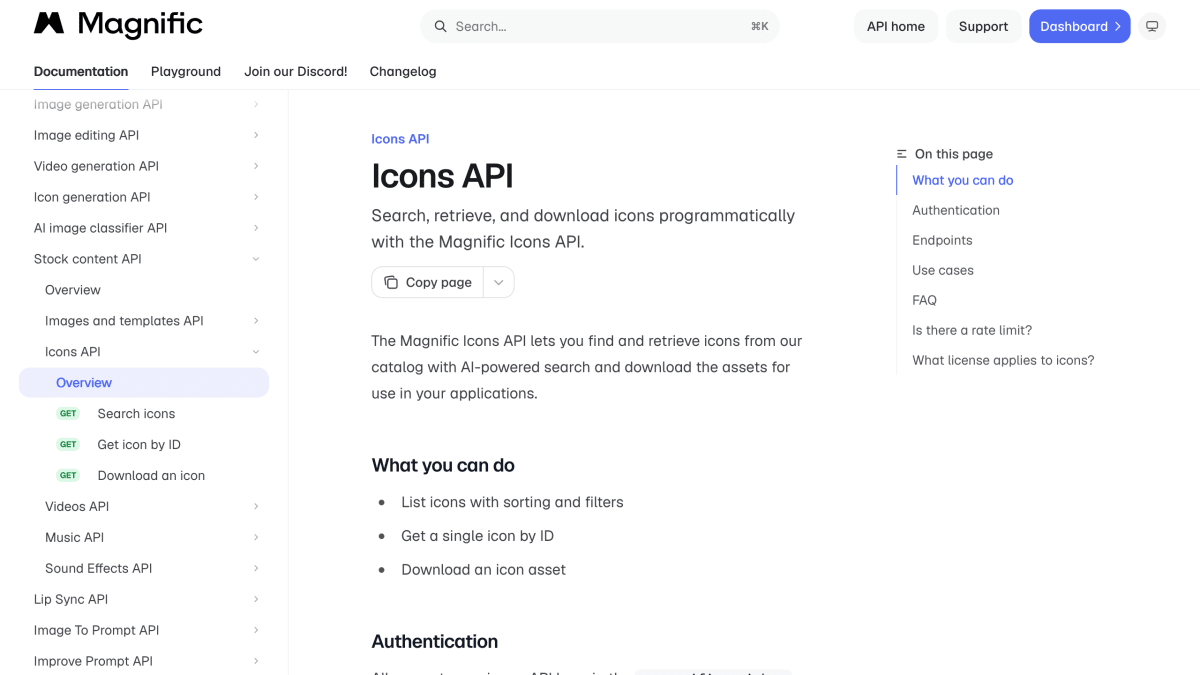Expand the AI image classifier API chevron
Viewport: 1200px width, 675px height.
pos(256,228)
